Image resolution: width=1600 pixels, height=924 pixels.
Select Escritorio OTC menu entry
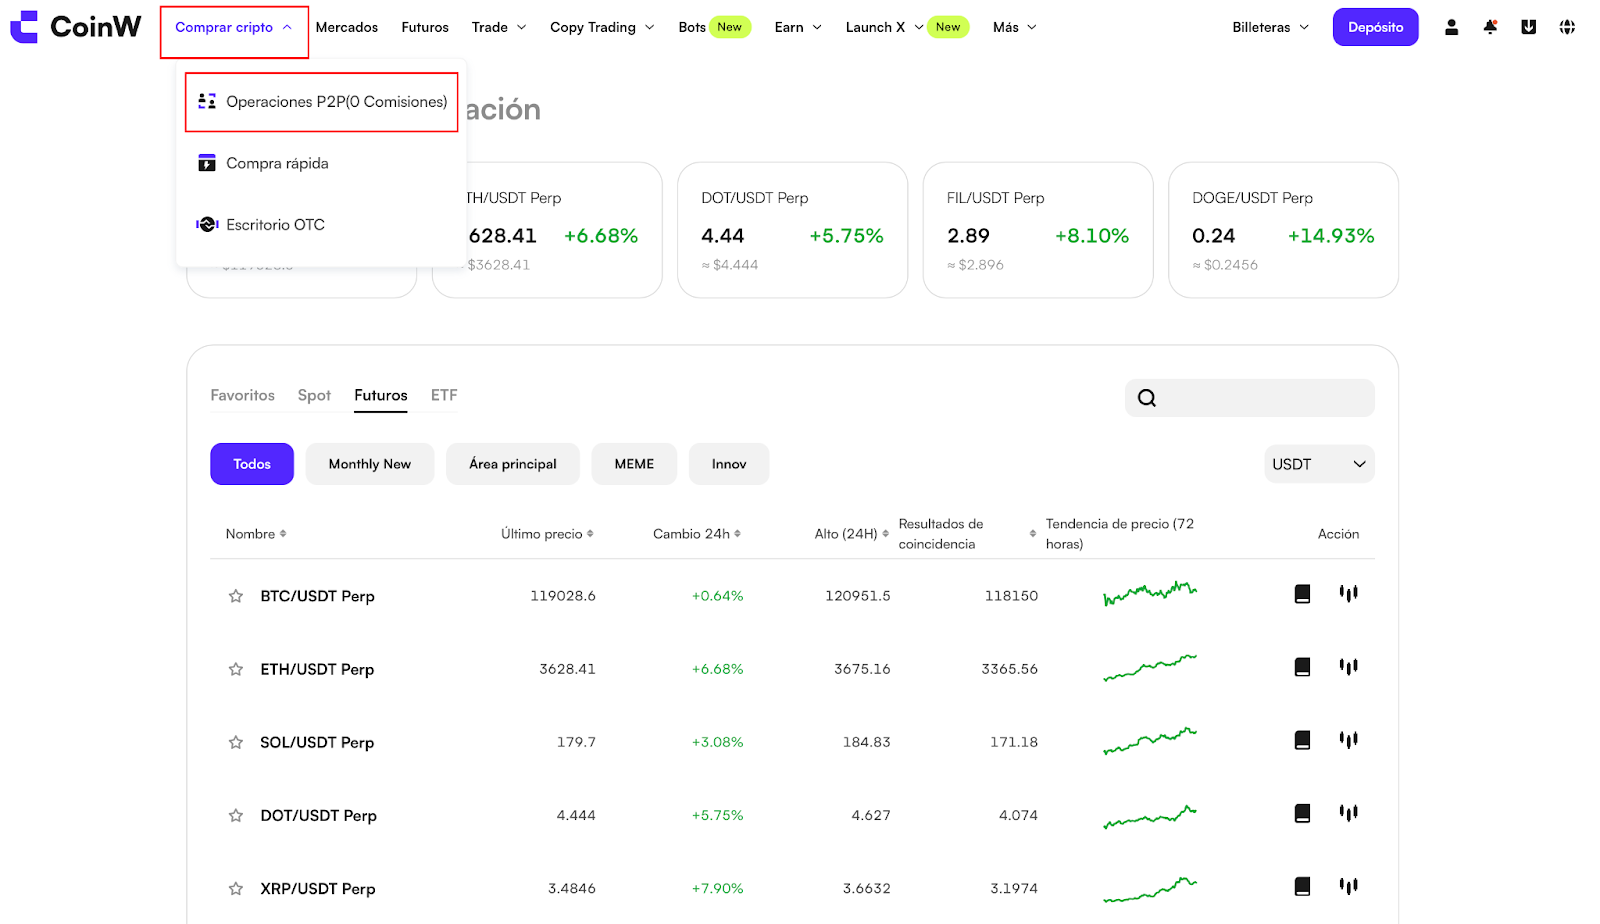322,225
